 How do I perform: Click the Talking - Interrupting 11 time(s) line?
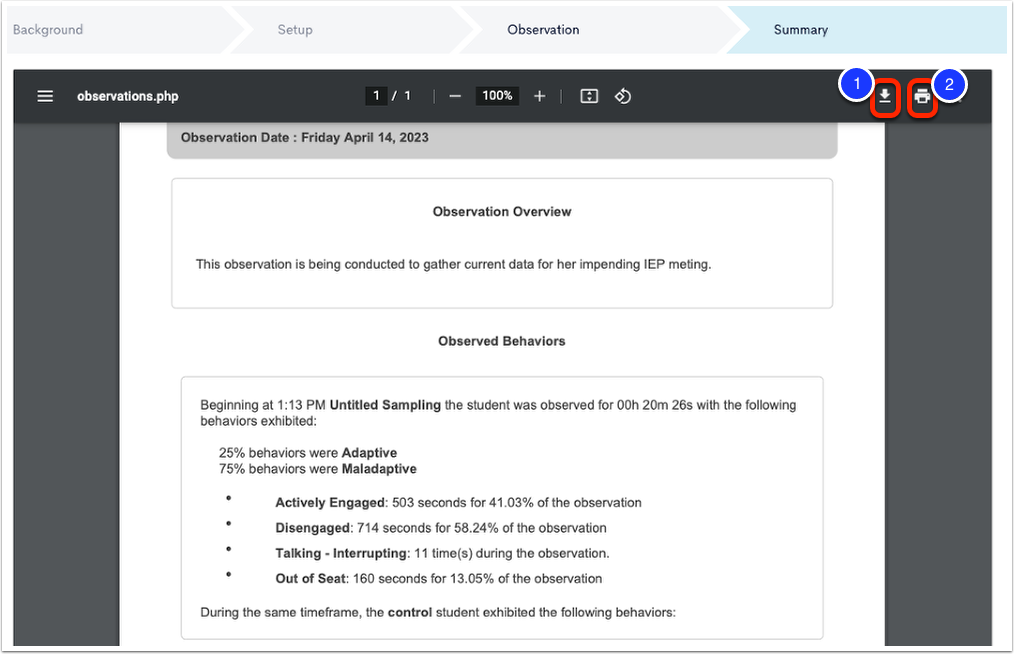pos(442,553)
